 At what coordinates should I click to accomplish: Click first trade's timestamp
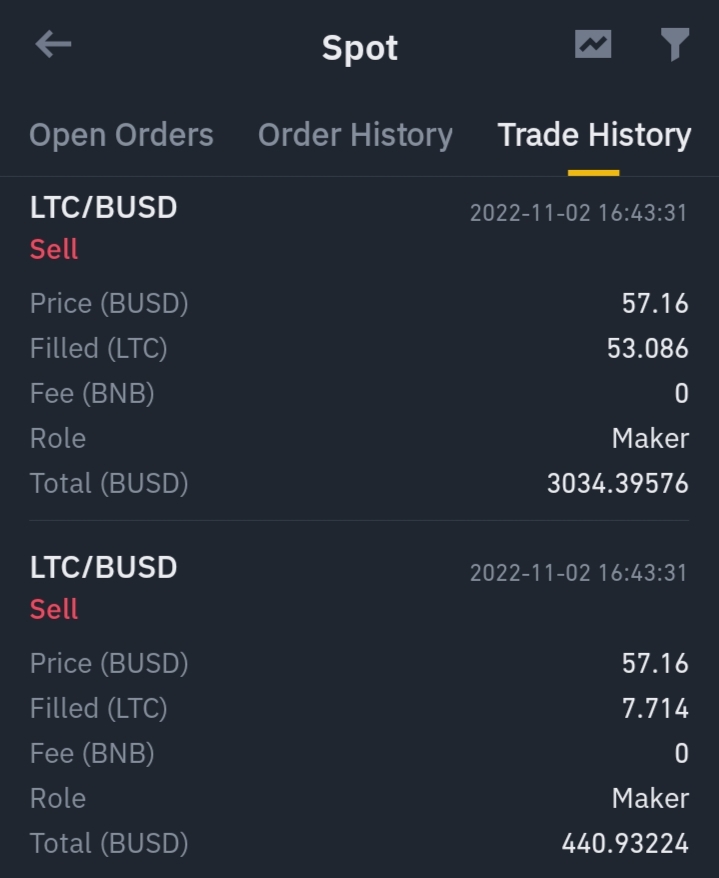coord(578,213)
